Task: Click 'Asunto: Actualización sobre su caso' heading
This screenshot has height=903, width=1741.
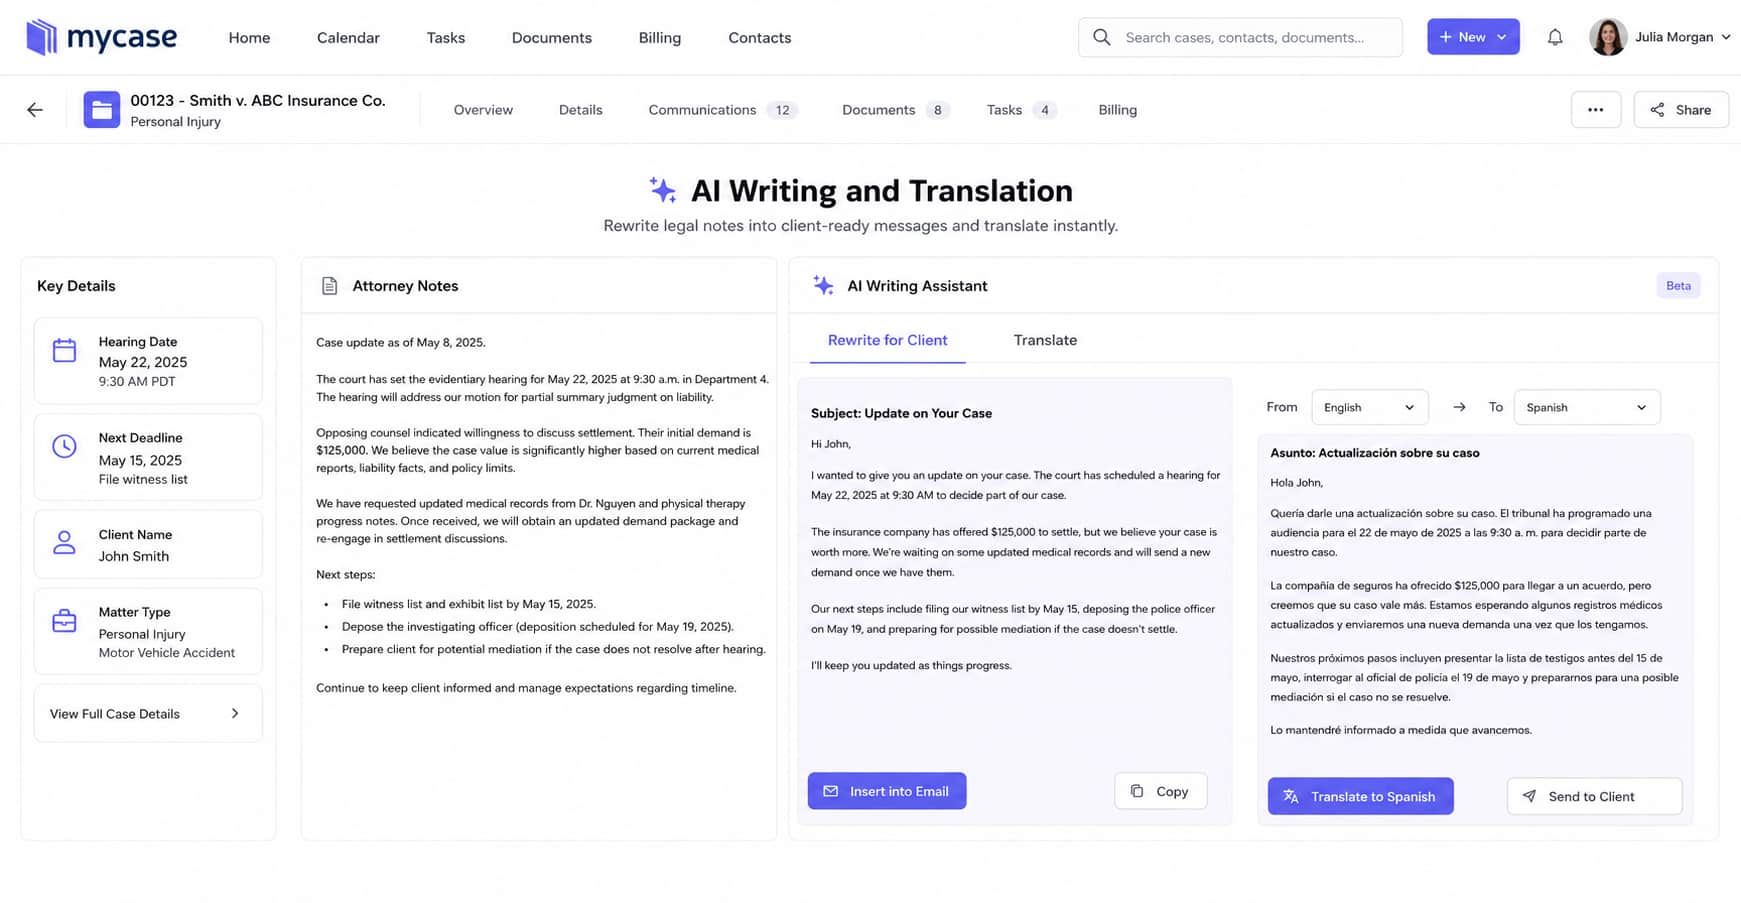Action: coord(1374,453)
